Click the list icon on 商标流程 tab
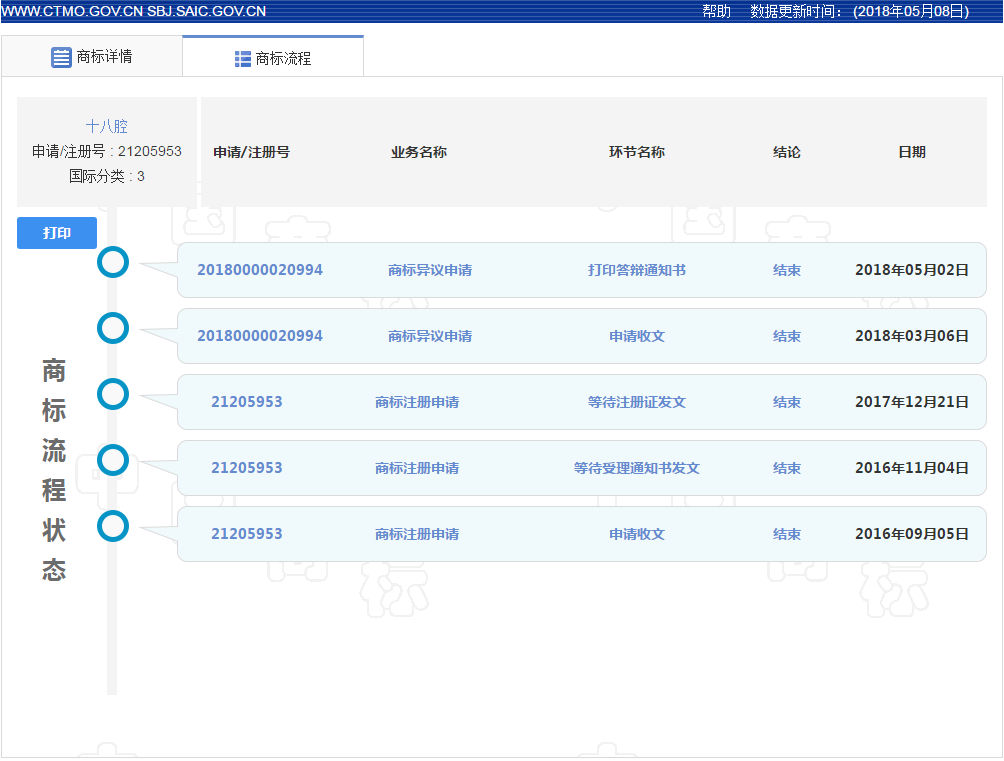 (x=241, y=59)
